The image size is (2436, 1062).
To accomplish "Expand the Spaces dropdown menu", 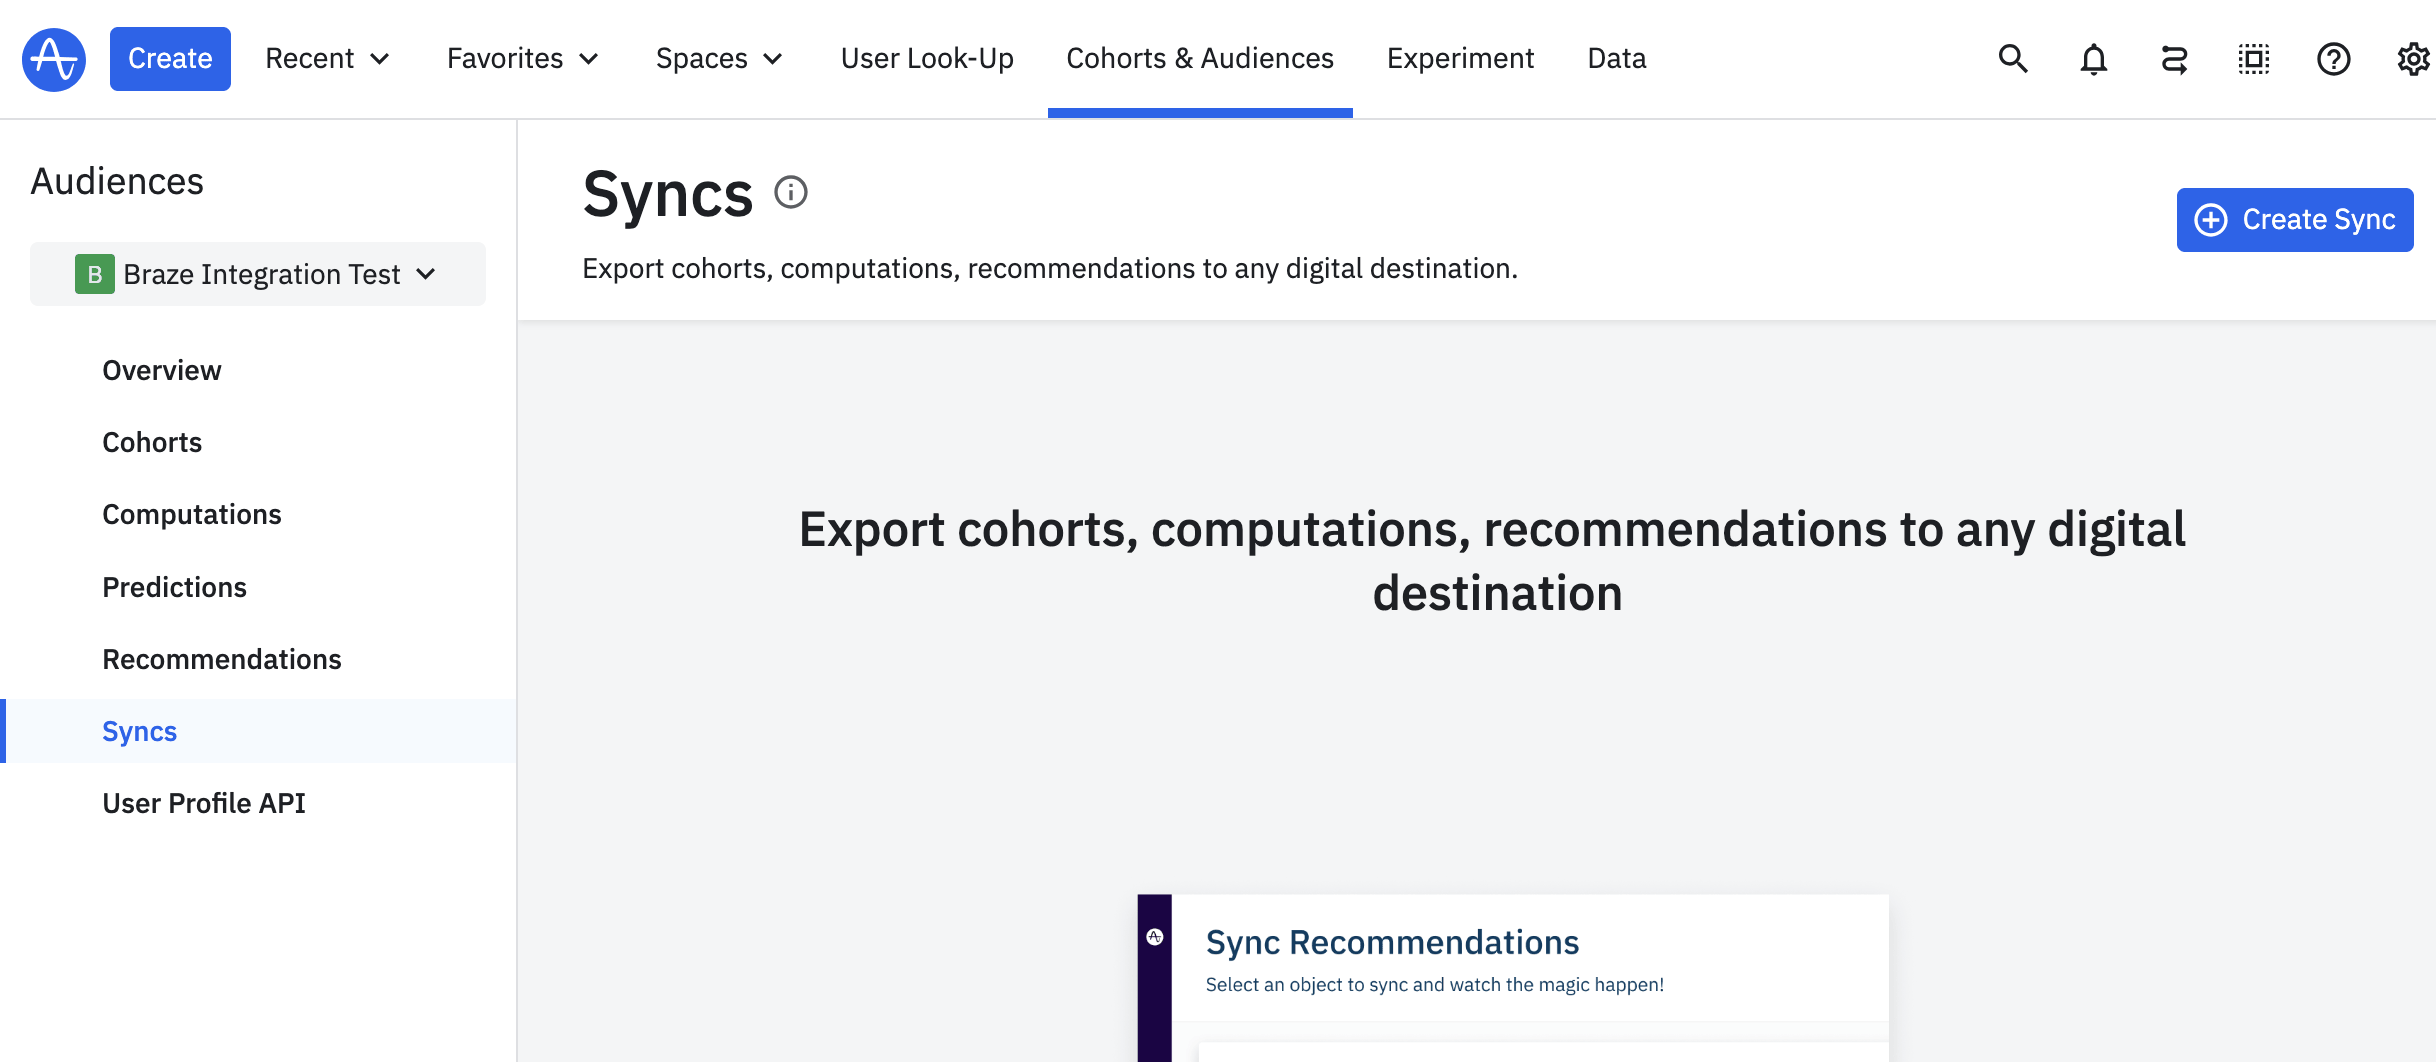I will [719, 59].
